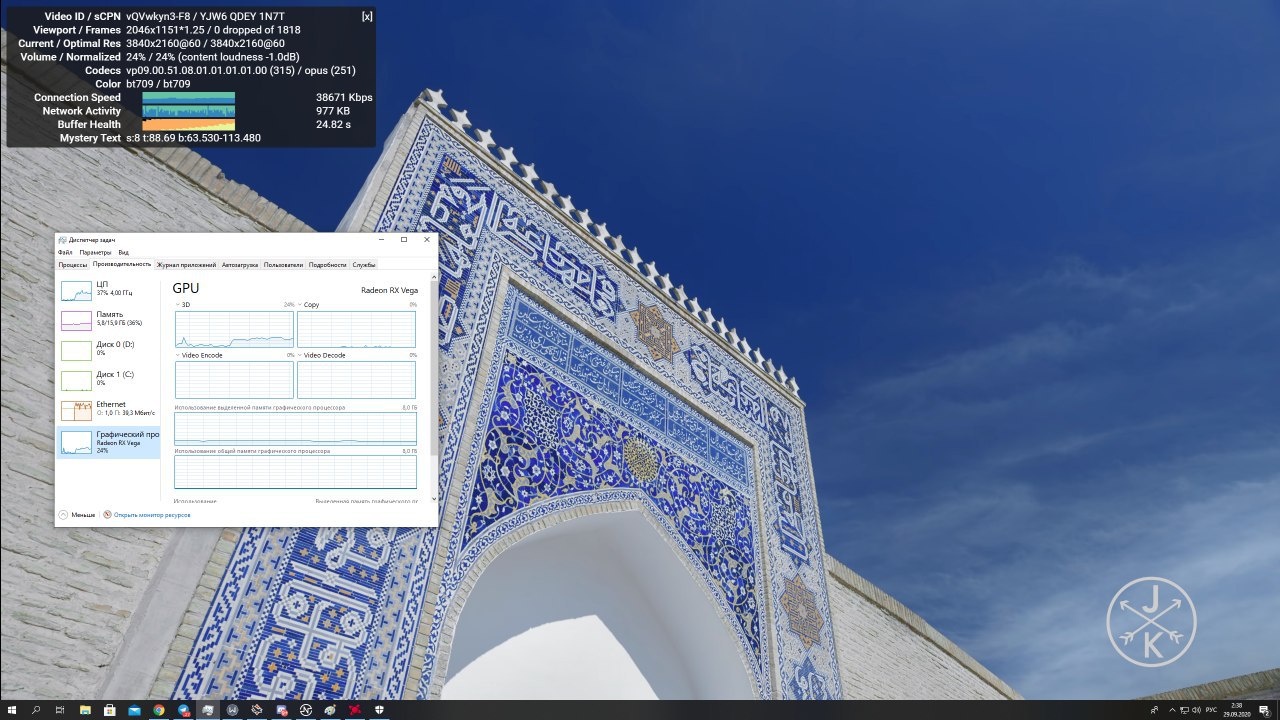Click the scrollbar down arrow in Task Manager
1280x720 pixels.
pos(434,499)
